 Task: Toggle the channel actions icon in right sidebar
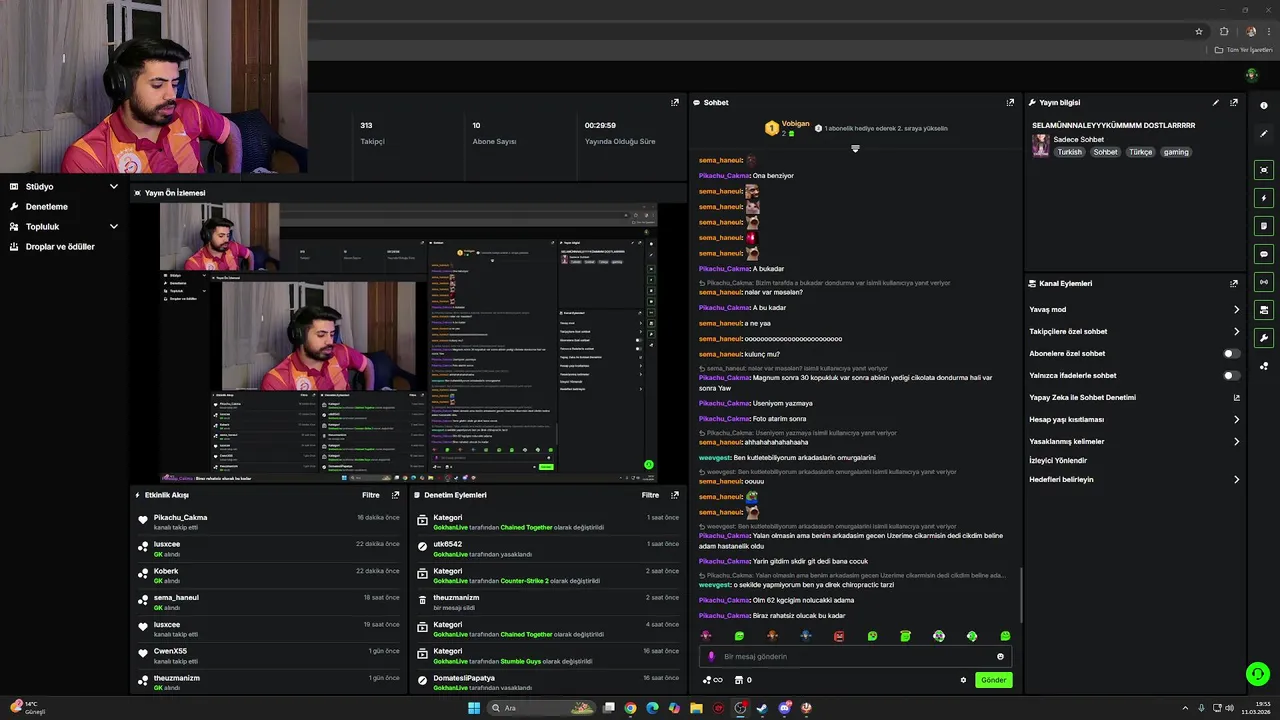pos(1264,310)
